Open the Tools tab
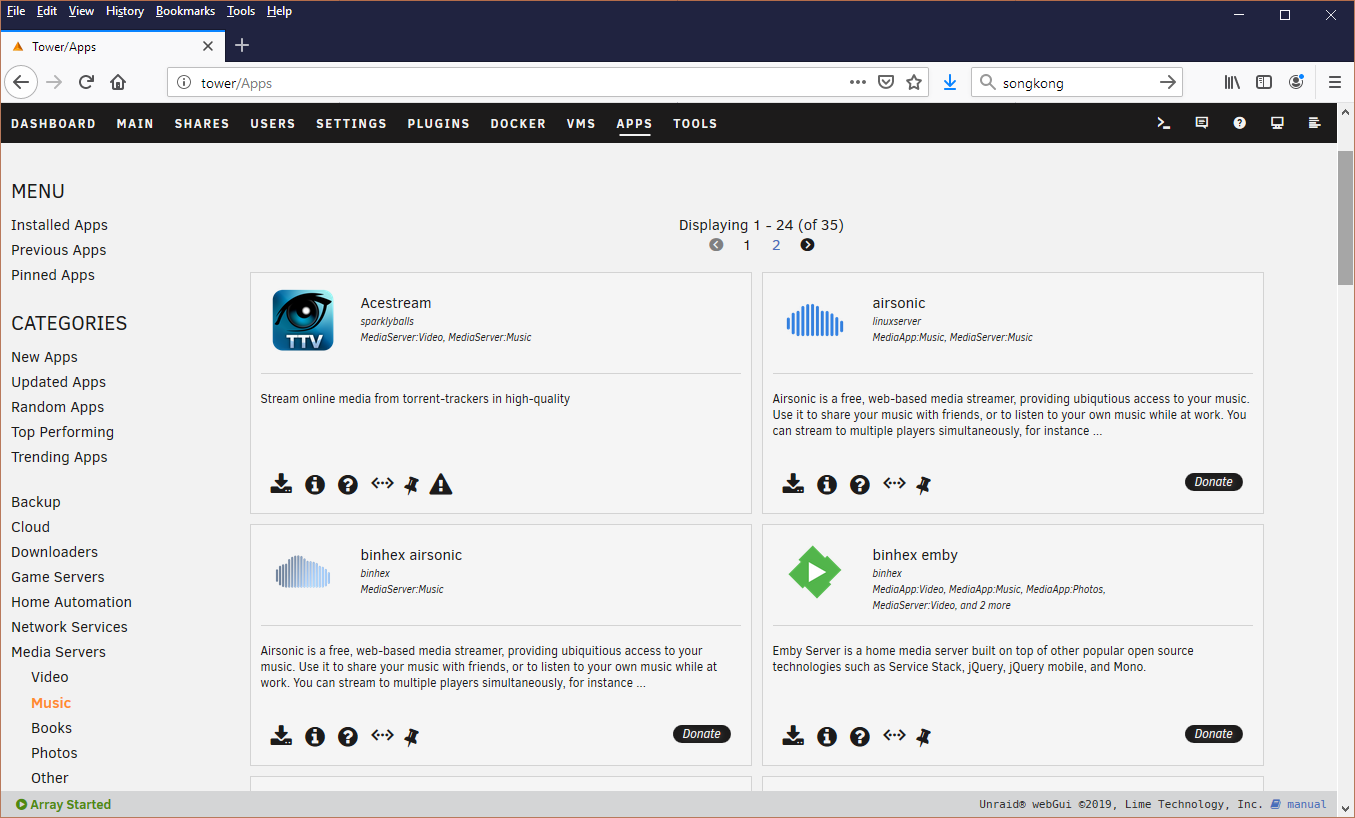The image size is (1355, 818). coord(695,124)
